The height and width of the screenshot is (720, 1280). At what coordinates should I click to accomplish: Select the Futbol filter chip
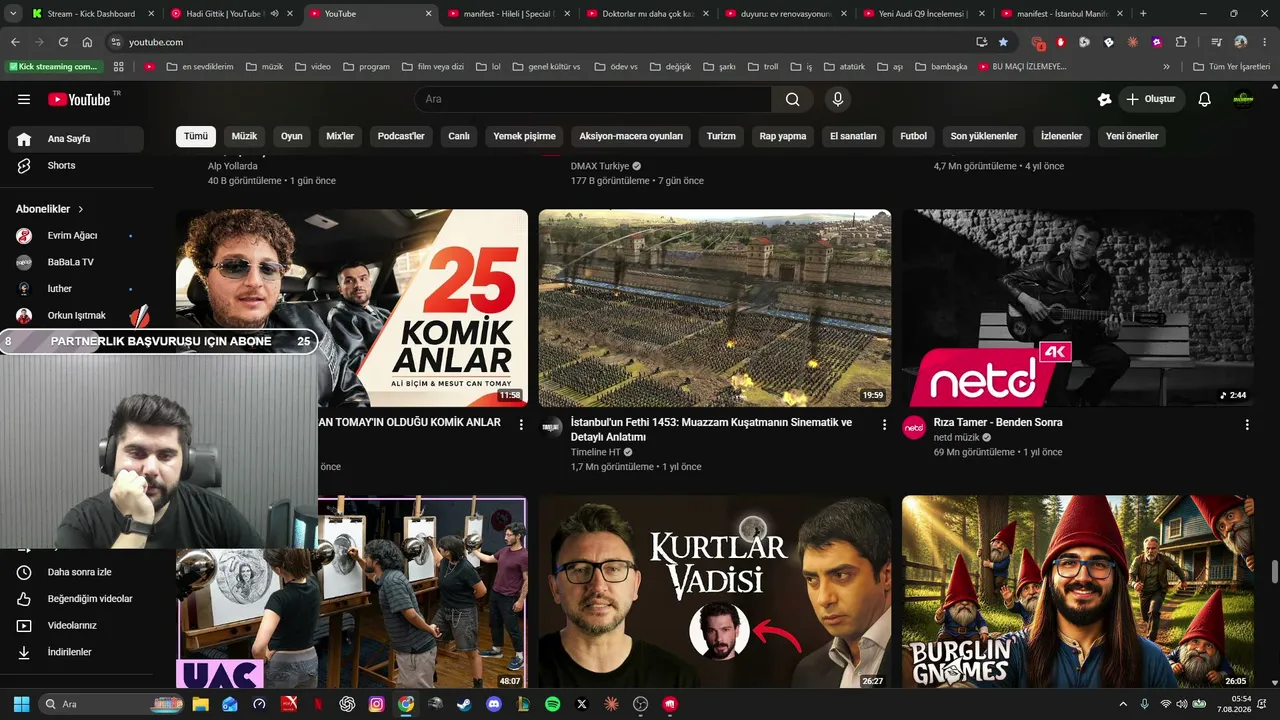pos(914,136)
